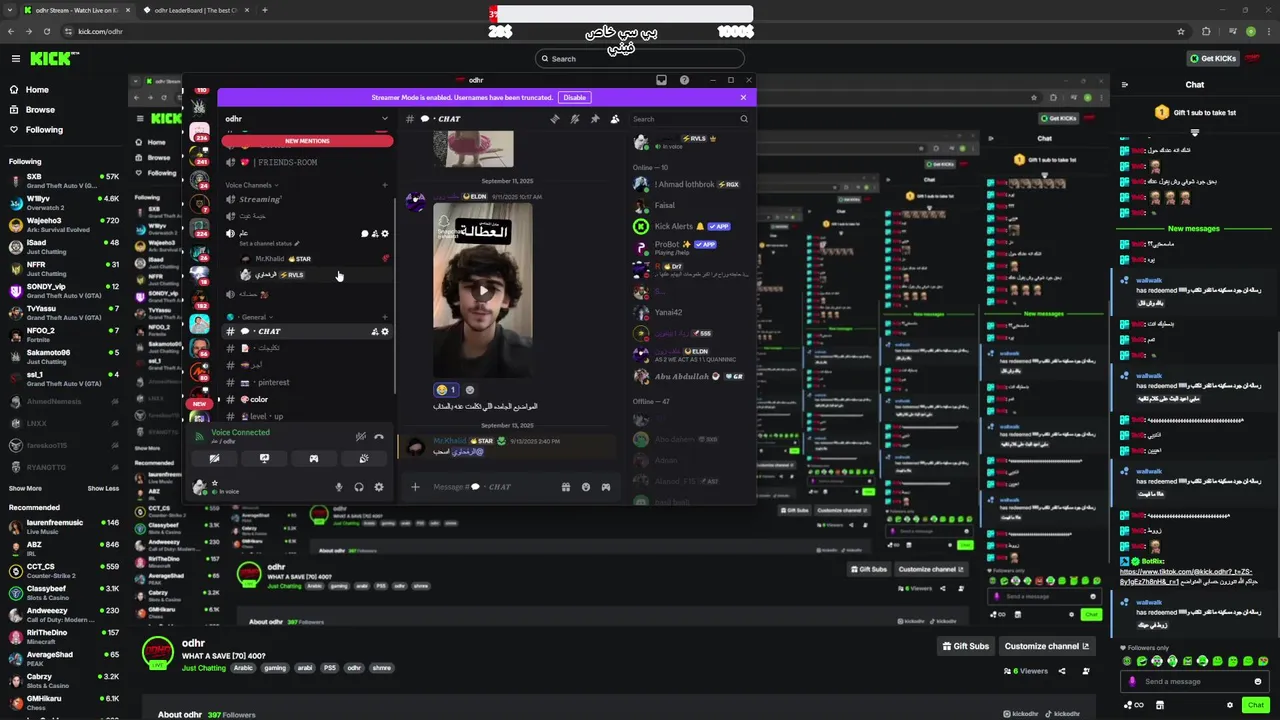Add attachment with the plus icon
1280x720 pixels.
tap(415, 487)
